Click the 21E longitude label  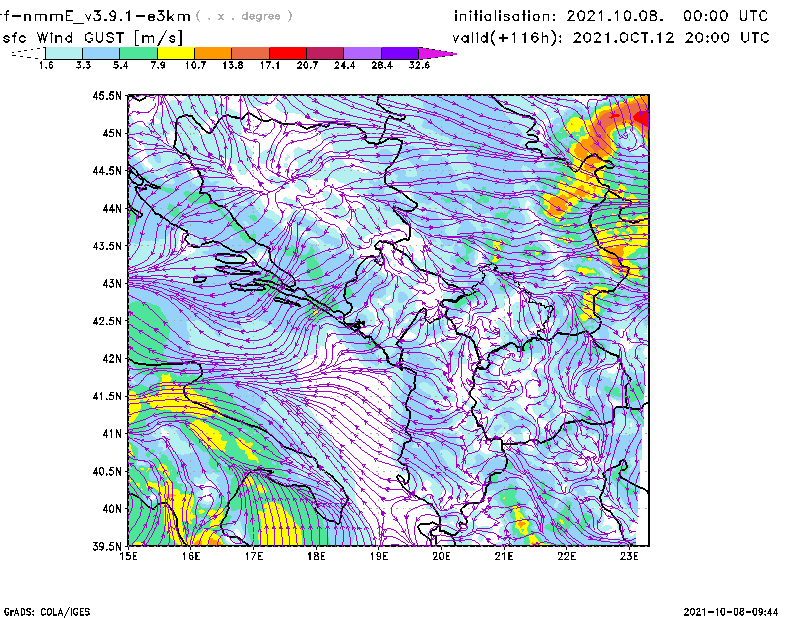click(504, 556)
